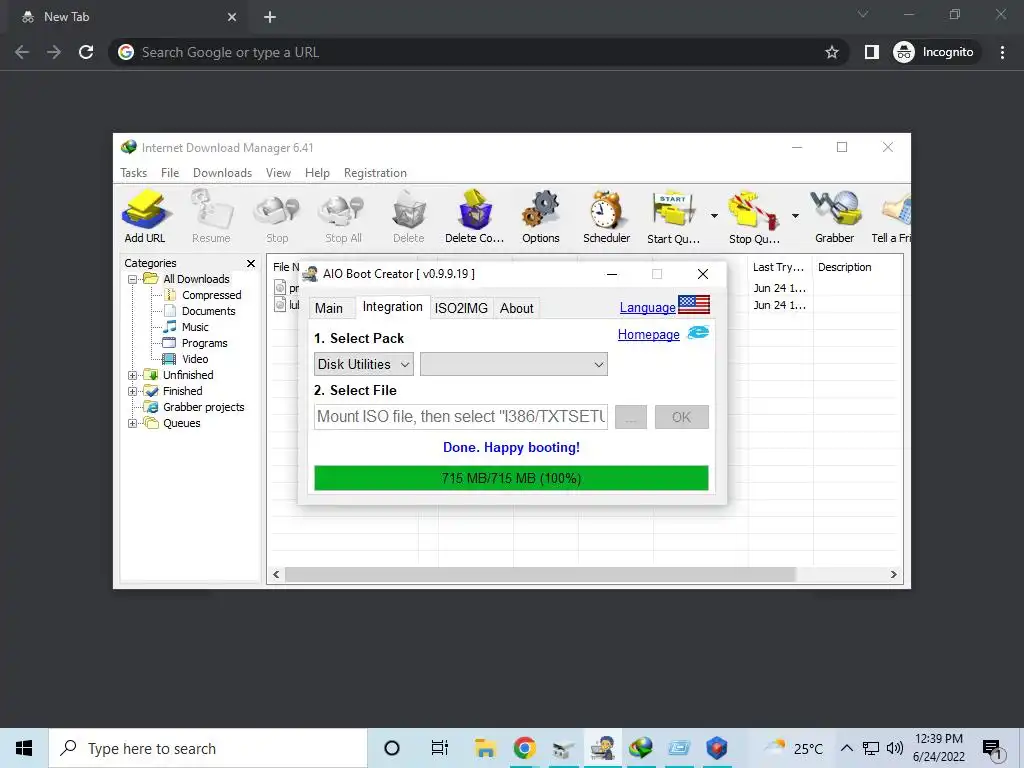Click the green 715 MB progress bar
The width and height of the screenshot is (1024, 768).
pos(511,478)
